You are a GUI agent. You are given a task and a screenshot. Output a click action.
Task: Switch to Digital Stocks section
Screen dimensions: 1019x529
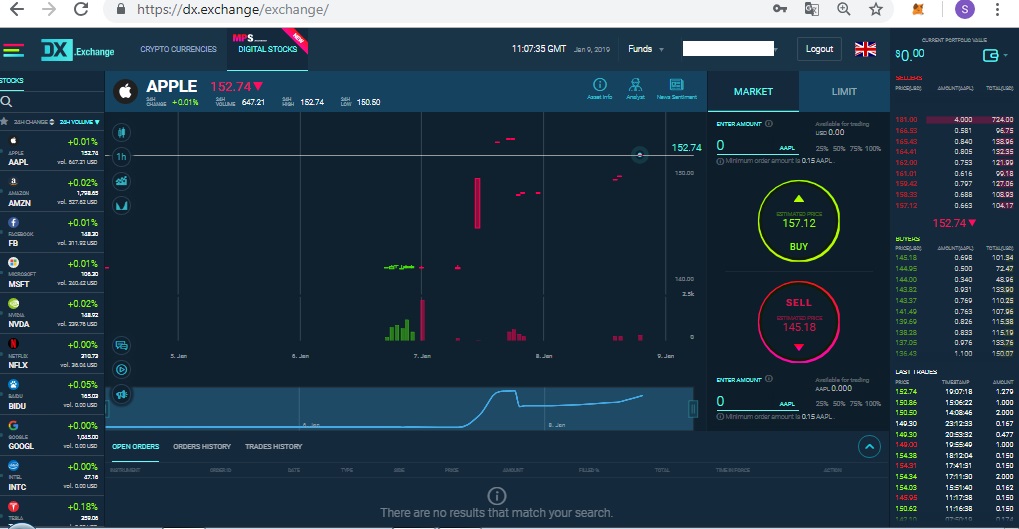(268, 49)
